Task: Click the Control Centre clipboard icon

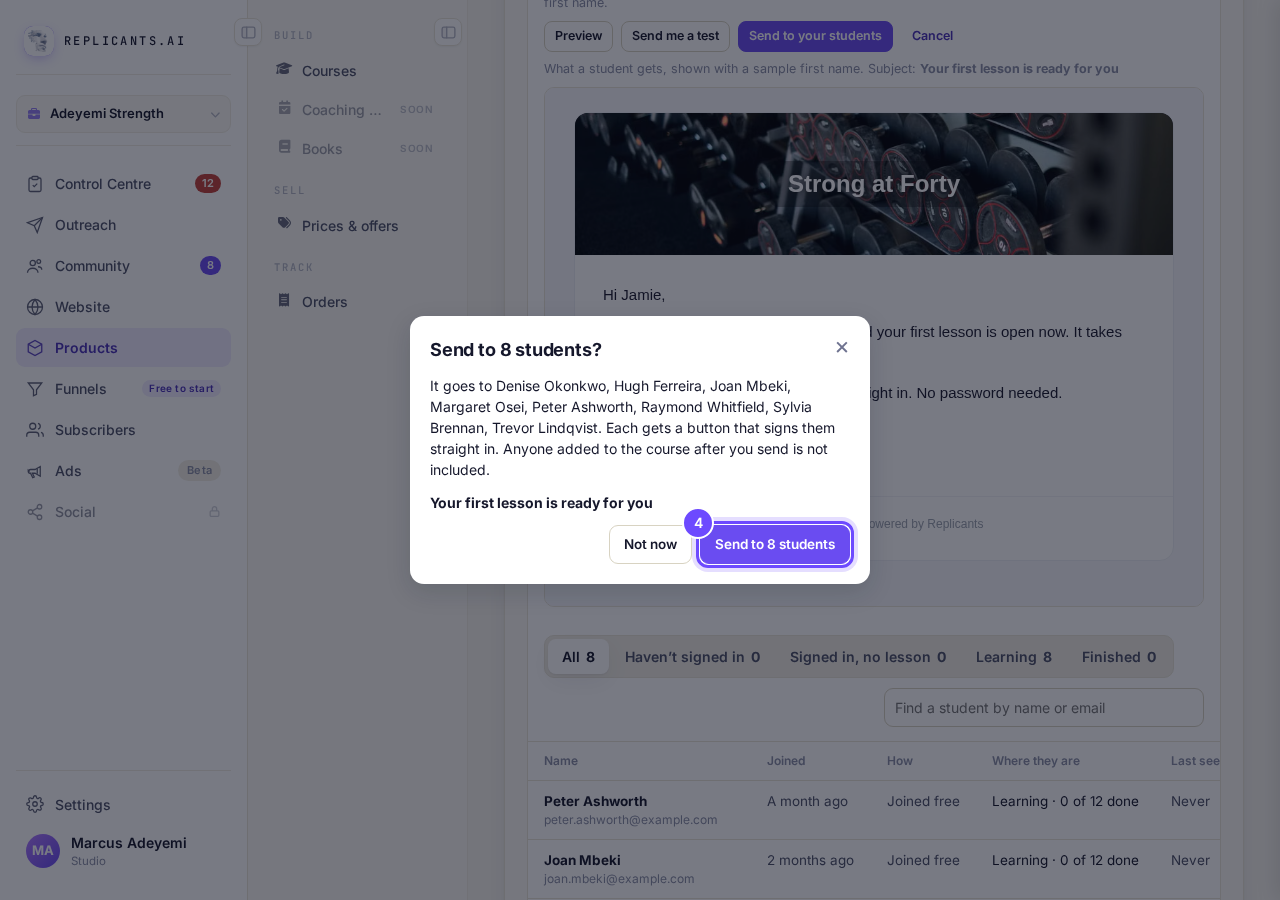Action: pos(35,184)
